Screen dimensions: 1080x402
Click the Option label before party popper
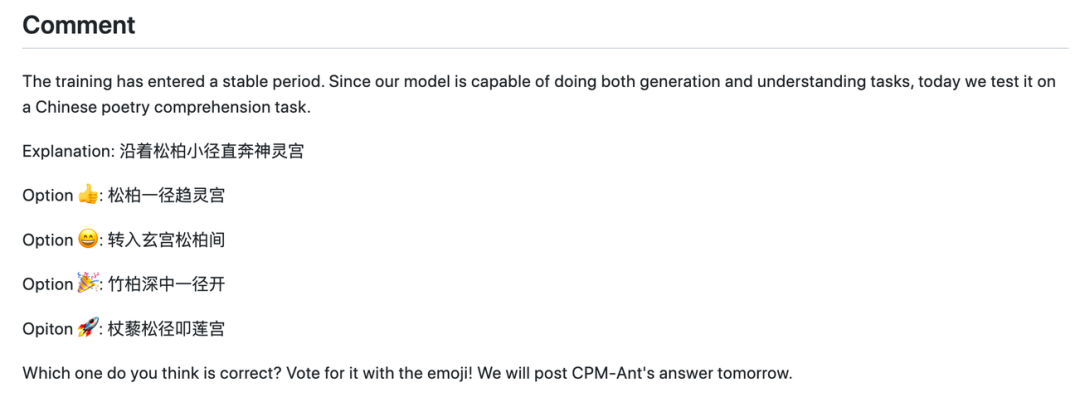click(x=47, y=284)
